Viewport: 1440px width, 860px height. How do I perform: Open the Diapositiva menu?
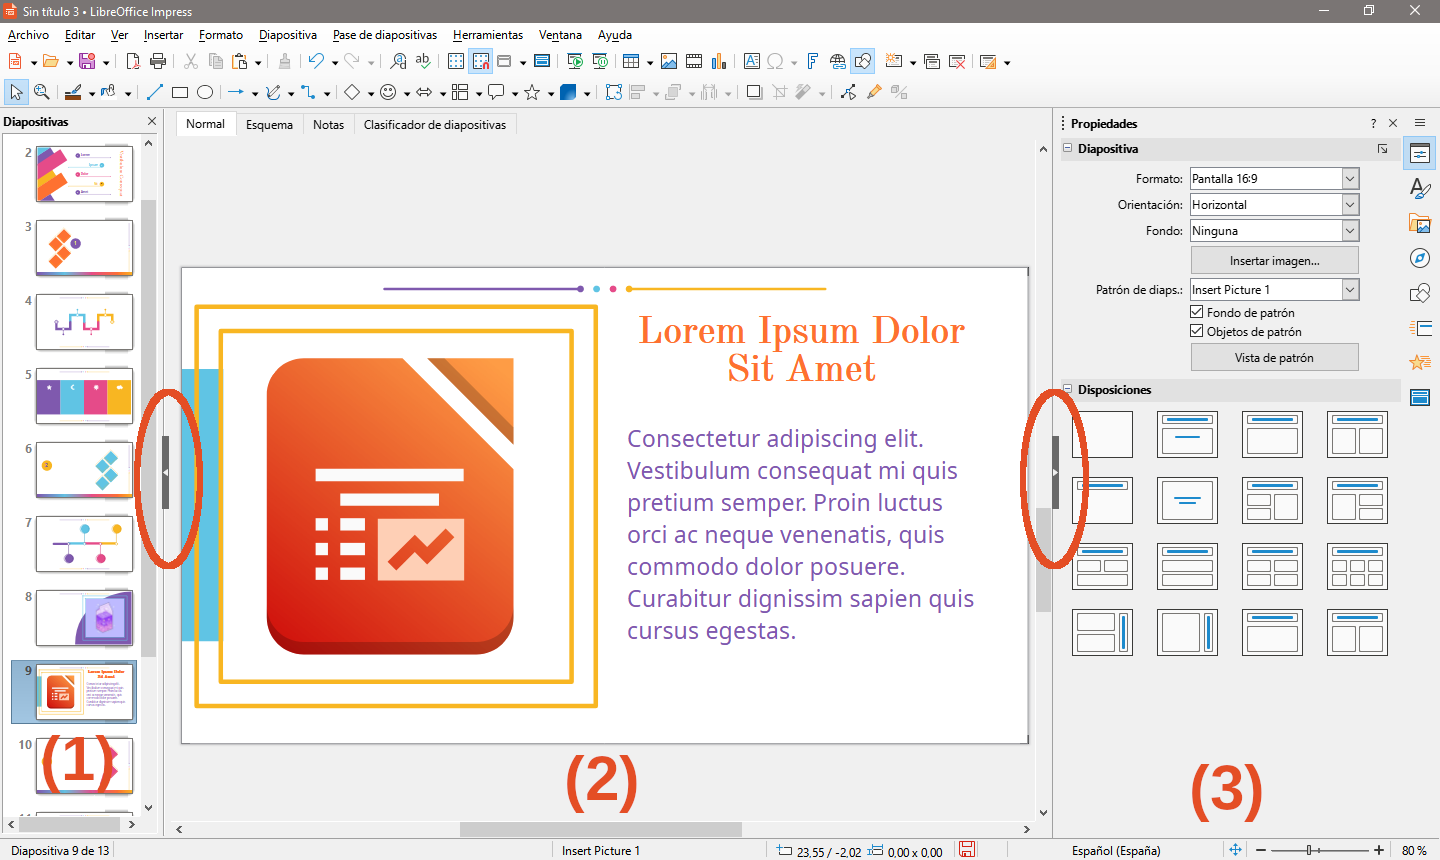[x=288, y=35]
